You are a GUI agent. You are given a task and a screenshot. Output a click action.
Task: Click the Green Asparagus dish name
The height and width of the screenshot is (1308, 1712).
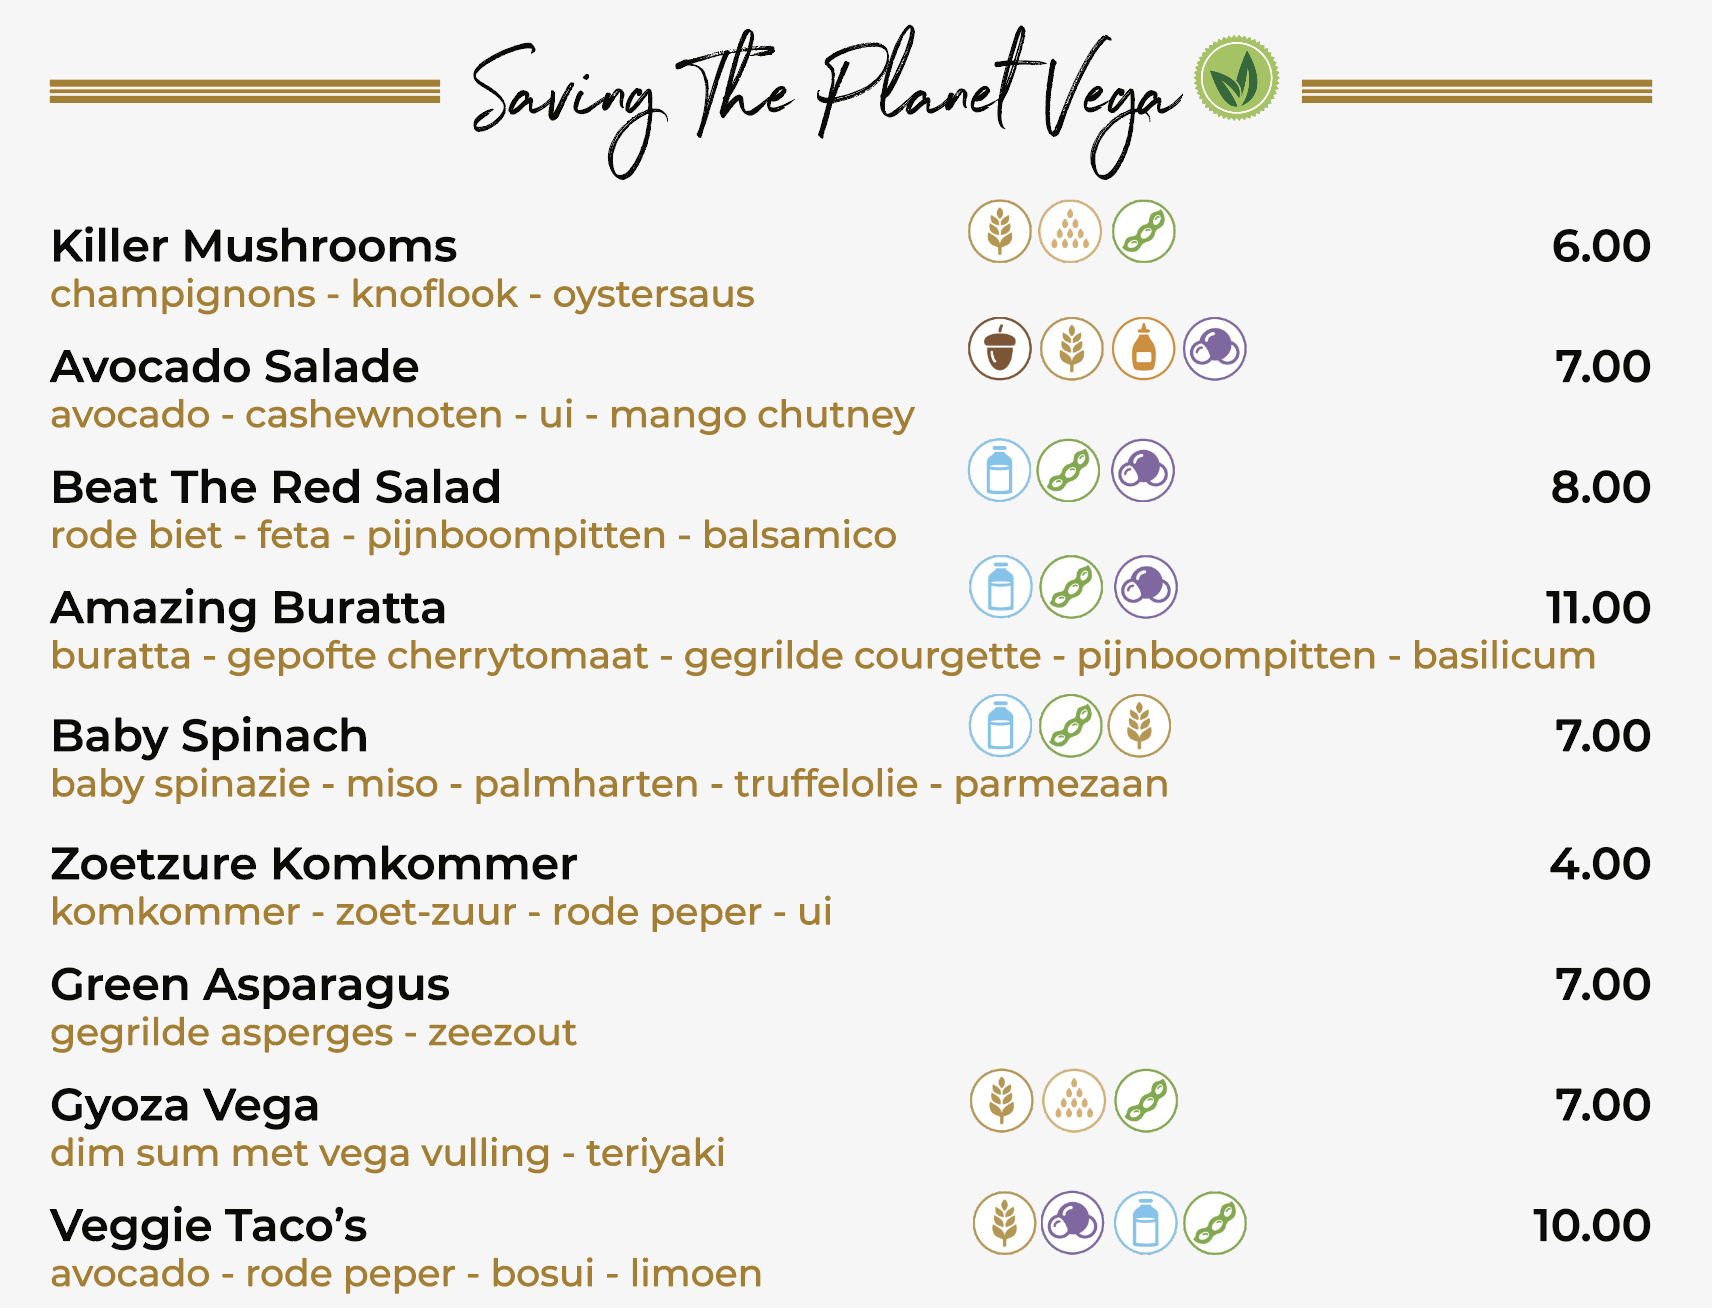coord(250,986)
